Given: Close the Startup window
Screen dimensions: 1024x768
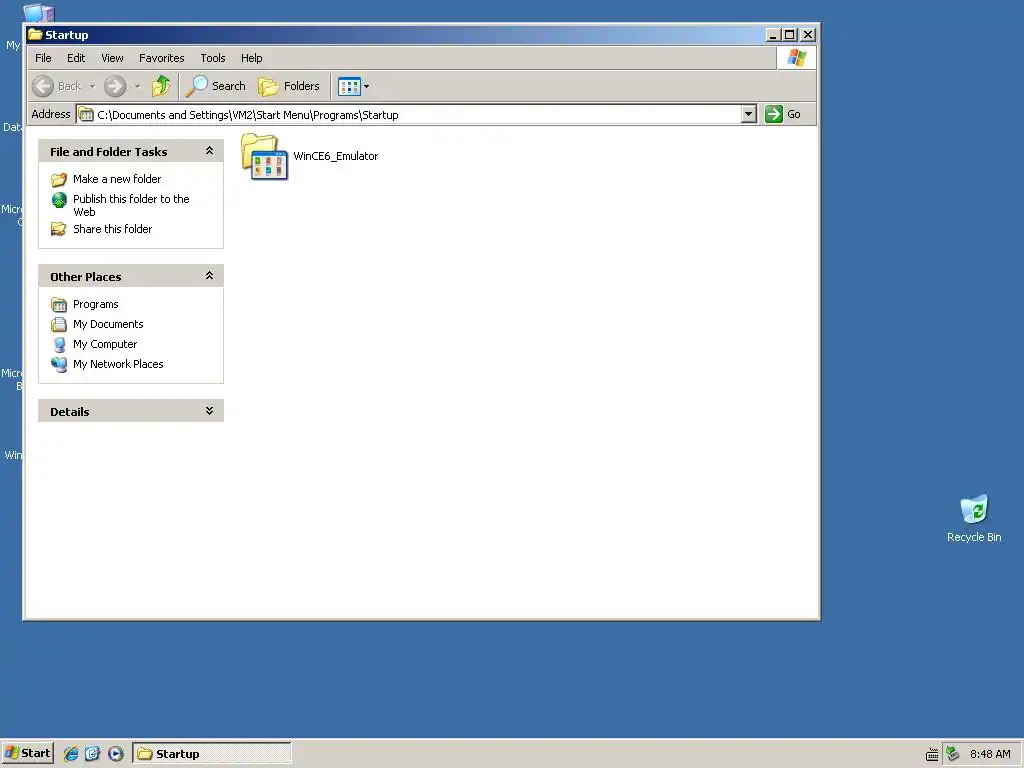Looking at the screenshot, I should pyautogui.click(x=808, y=35).
